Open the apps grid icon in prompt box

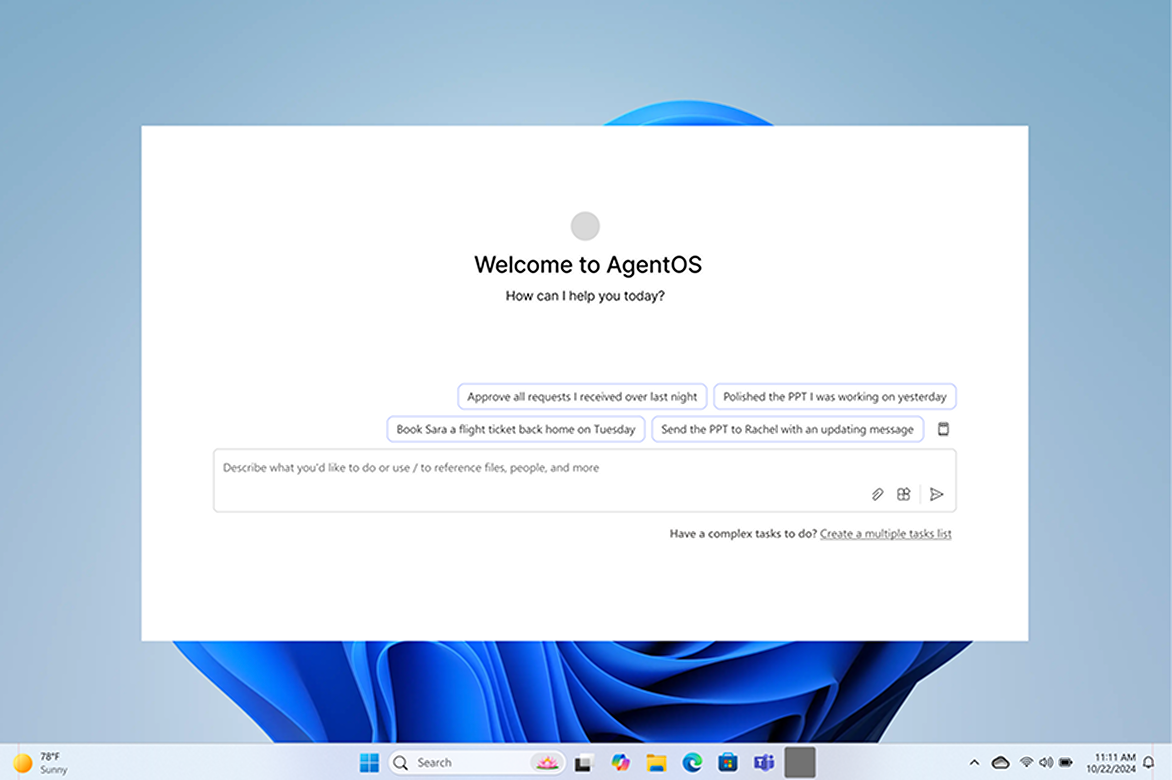904,494
